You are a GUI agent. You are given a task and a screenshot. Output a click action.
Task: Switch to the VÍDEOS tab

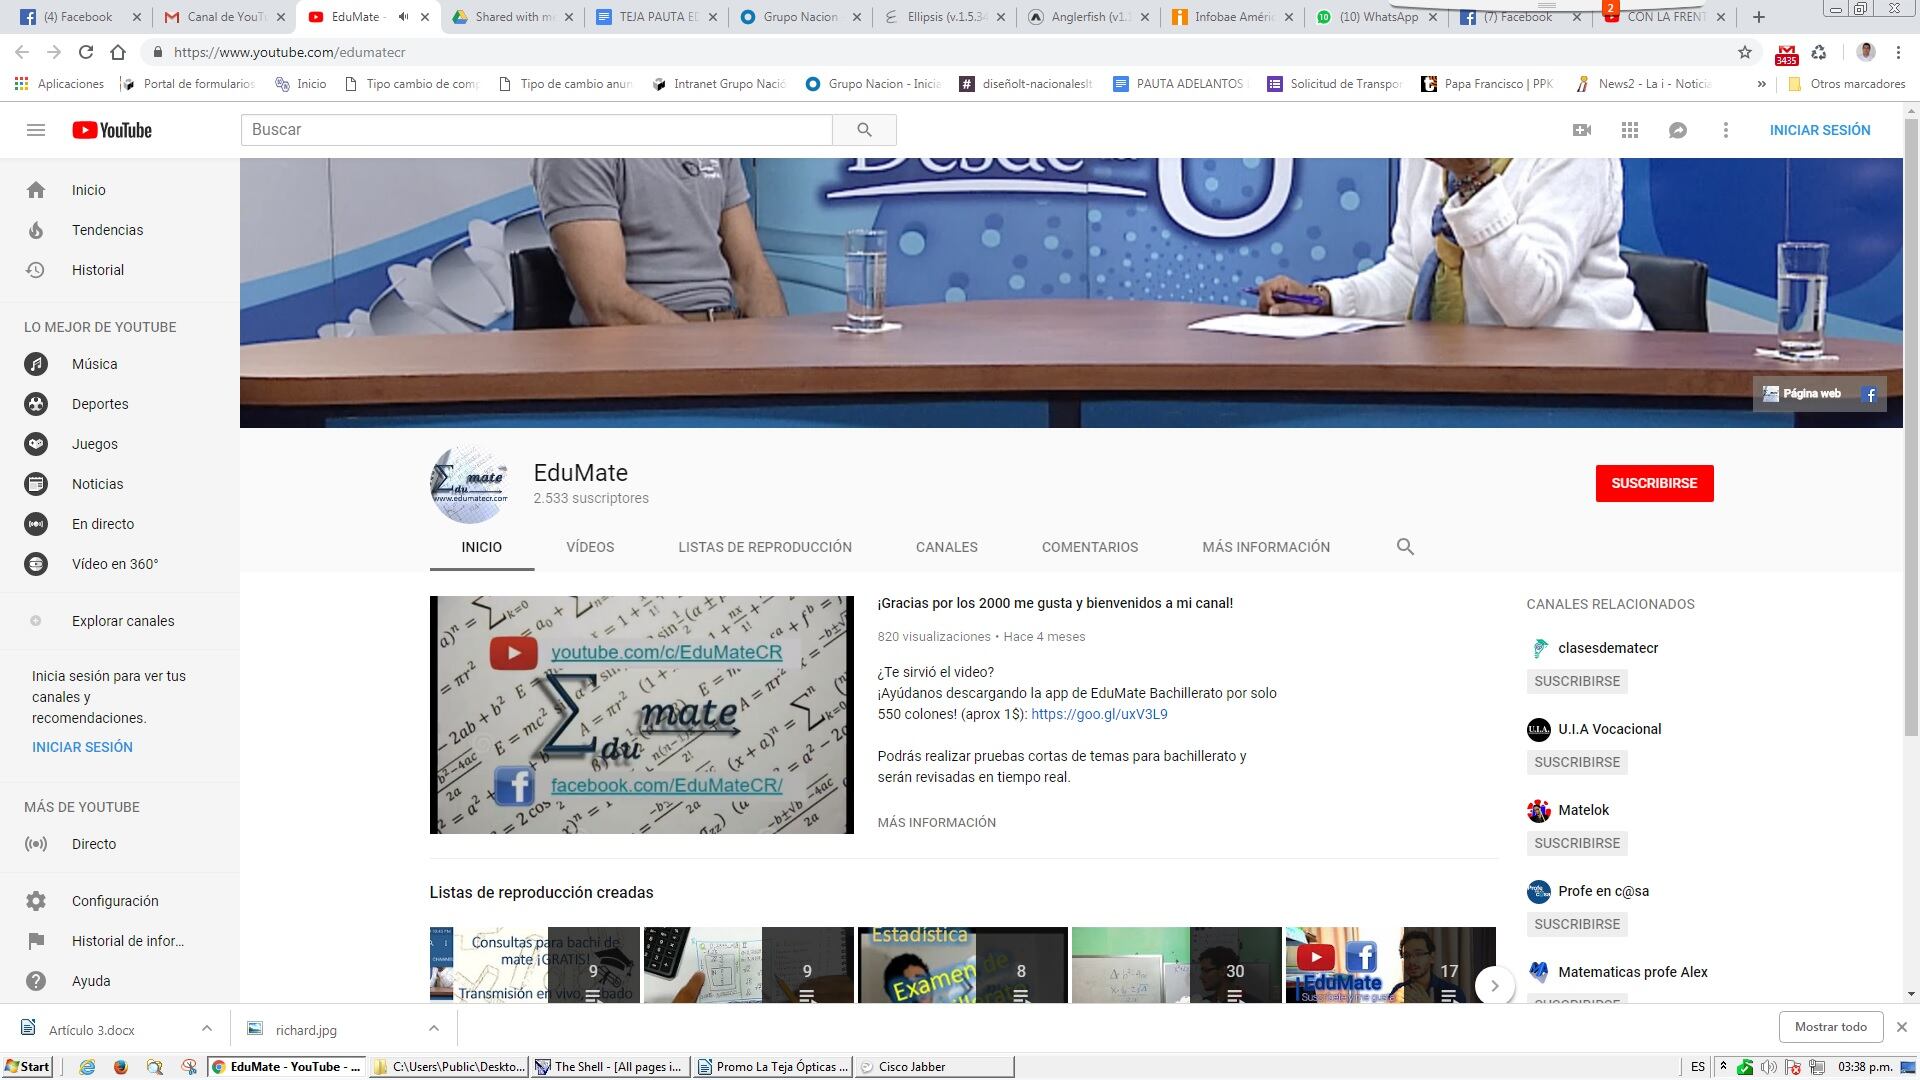pyautogui.click(x=590, y=547)
